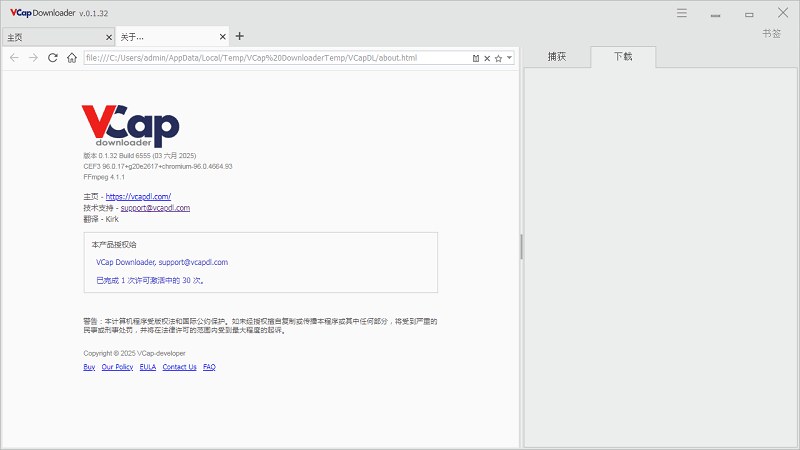Expand the address bar dropdown arrow

[509, 58]
